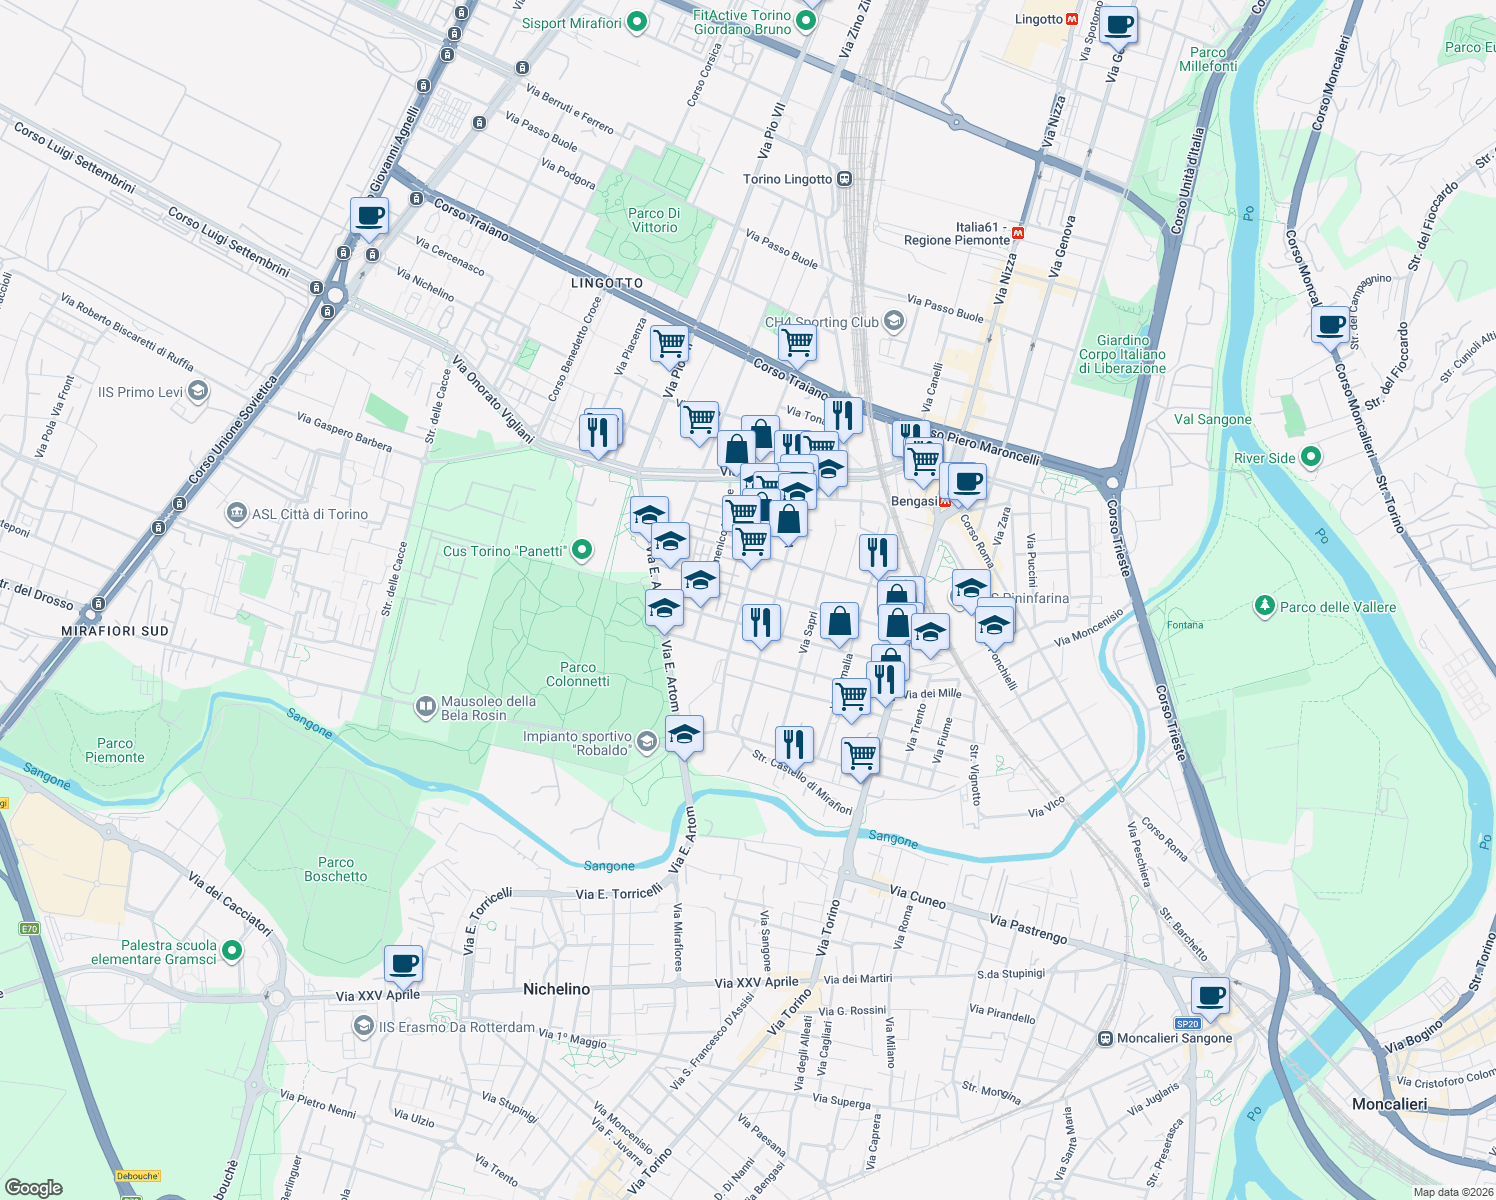
Task: Click the Lingotto metro station M icon
Action: pos(1074,17)
